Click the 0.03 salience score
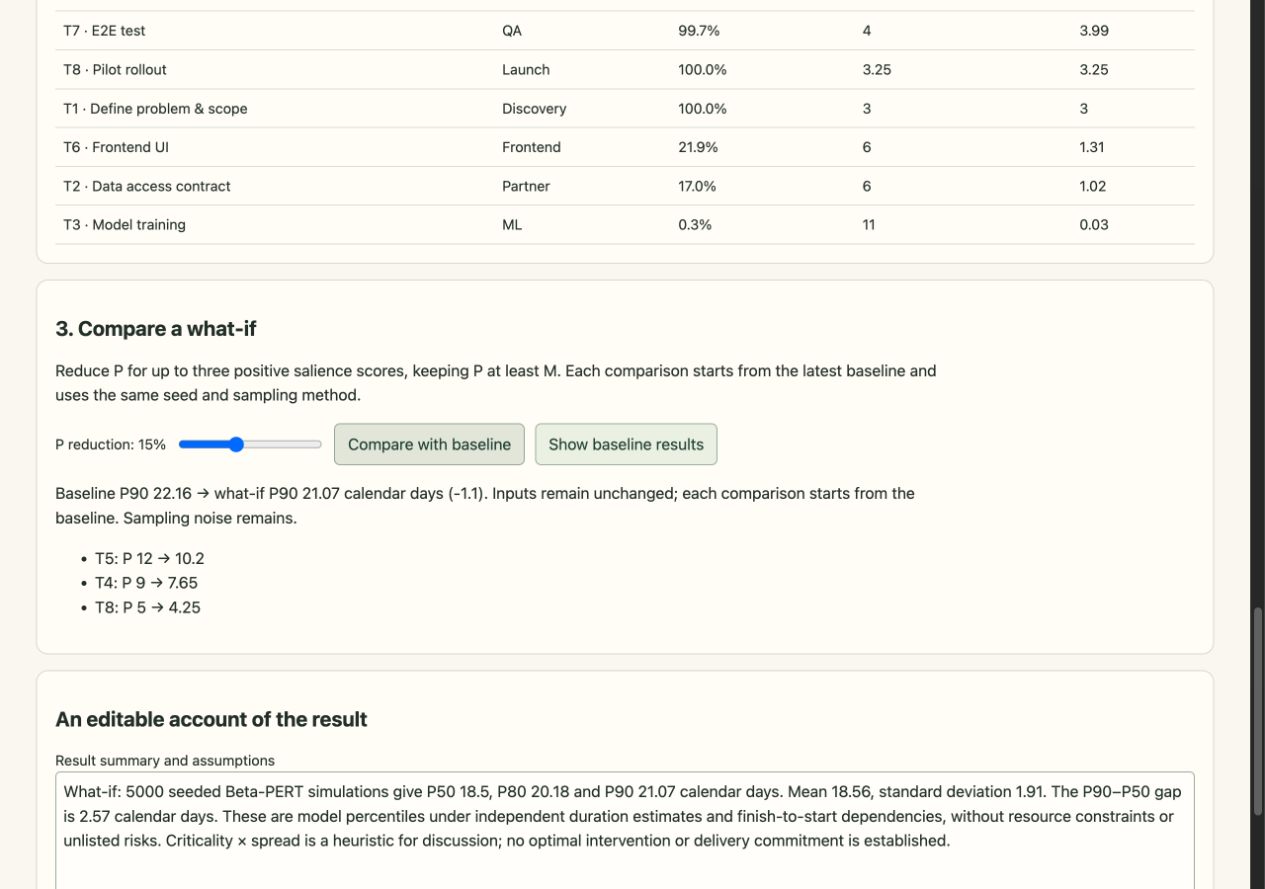This screenshot has height=889, width=1265. [x=1094, y=225]
